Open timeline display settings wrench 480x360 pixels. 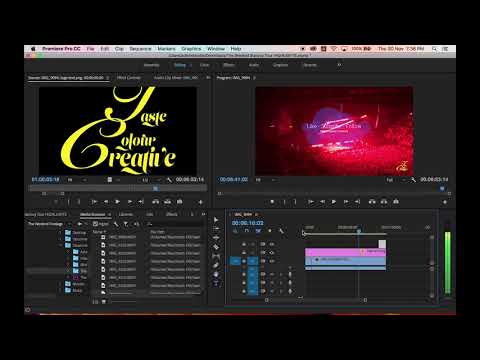pyautogui.click(x=281, y=231)
